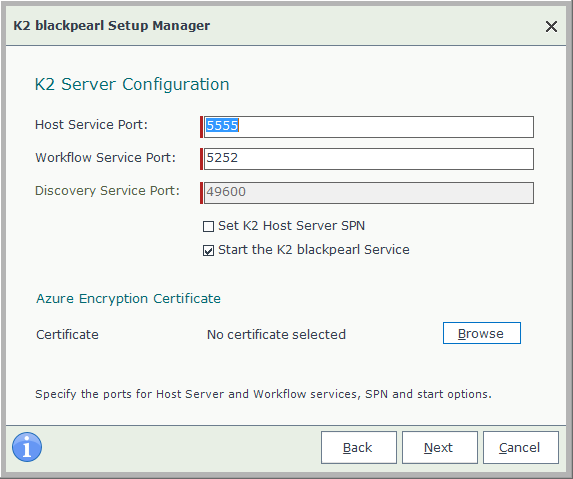Focus the Host Service Port input field

pos(368,127)
